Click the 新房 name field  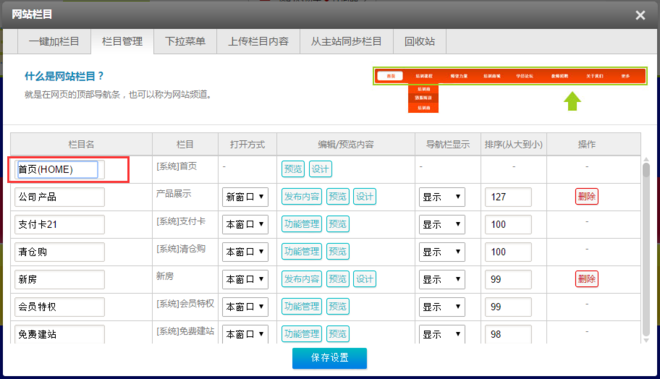pyautogui.click(x=59, y=279)
